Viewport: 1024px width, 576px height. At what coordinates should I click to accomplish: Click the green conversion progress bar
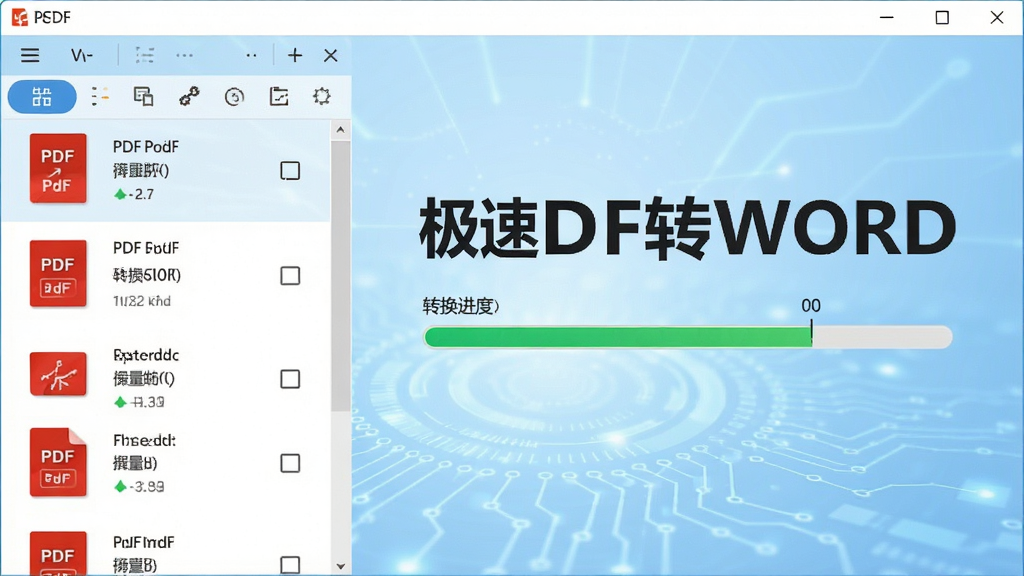688,337
